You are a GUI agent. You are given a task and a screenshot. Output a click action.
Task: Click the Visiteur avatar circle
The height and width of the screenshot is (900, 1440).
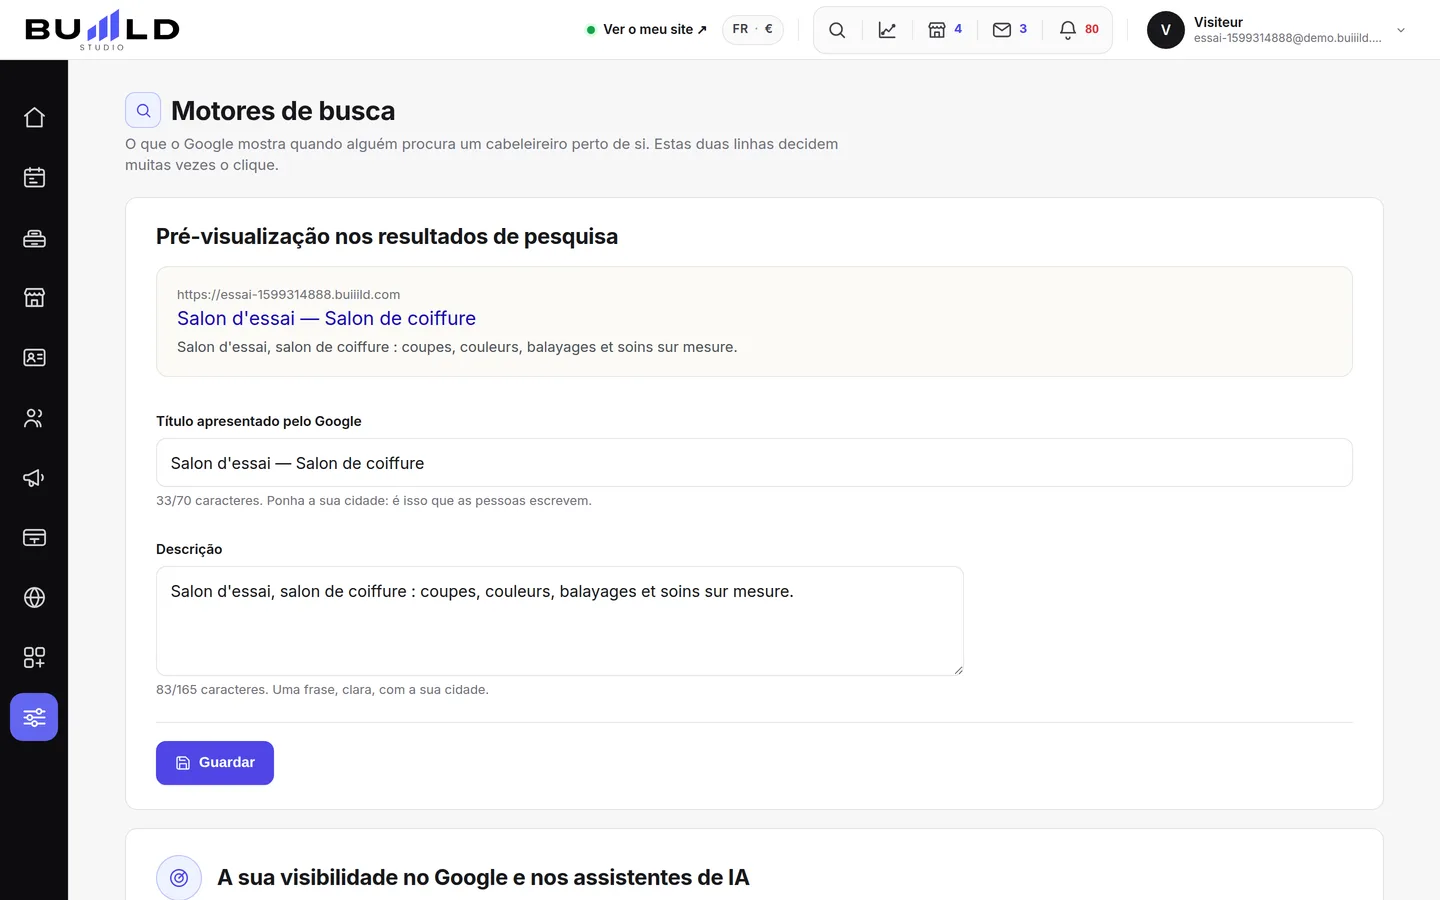1165,30
